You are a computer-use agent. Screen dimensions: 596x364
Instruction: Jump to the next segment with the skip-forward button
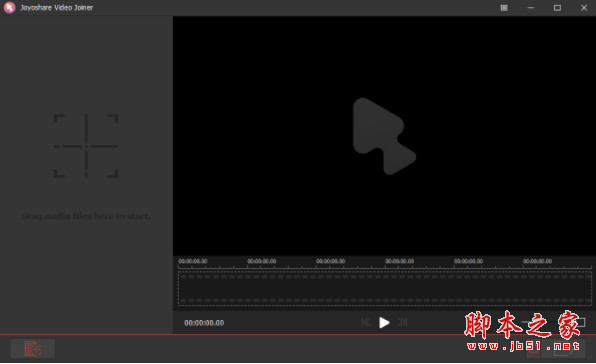tap(403, 323)
